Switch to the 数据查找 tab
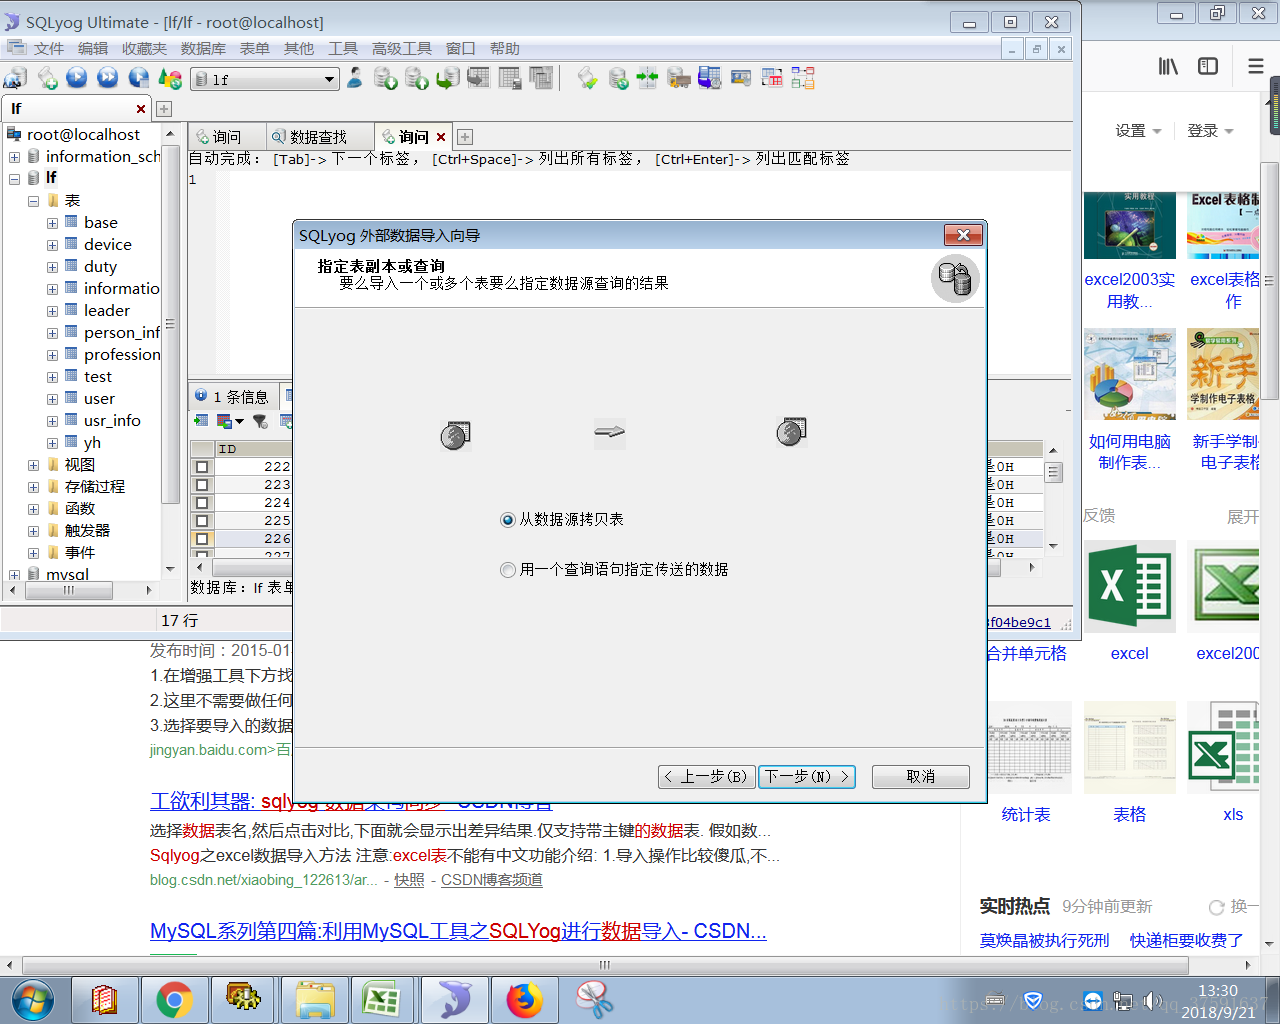The width and height of the screenshot is (1280, 1024). point(319,136)
